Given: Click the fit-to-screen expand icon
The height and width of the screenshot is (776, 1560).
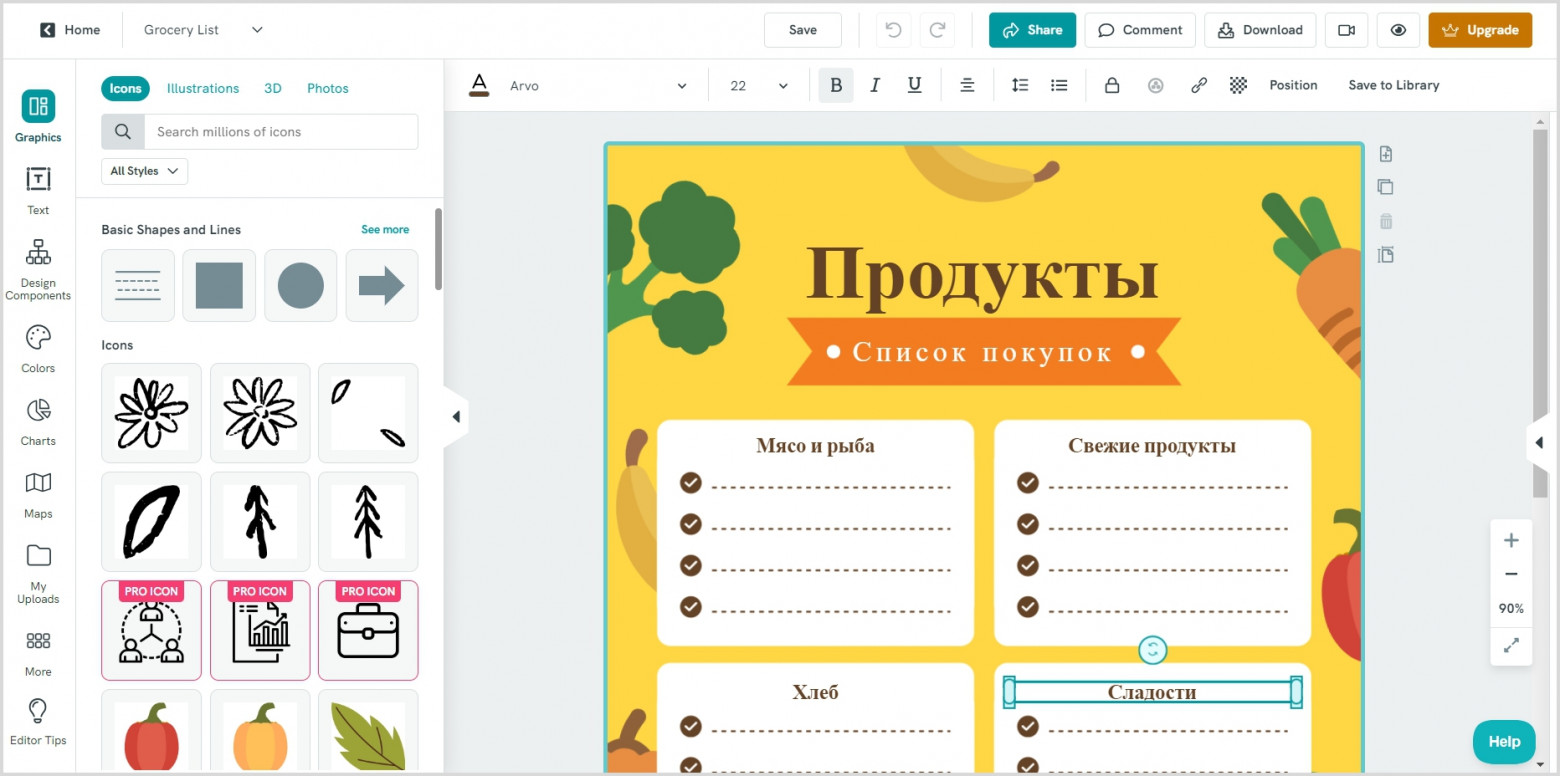Looking at the screenshot, I should pyautogui.click(x=1511, y=646).
